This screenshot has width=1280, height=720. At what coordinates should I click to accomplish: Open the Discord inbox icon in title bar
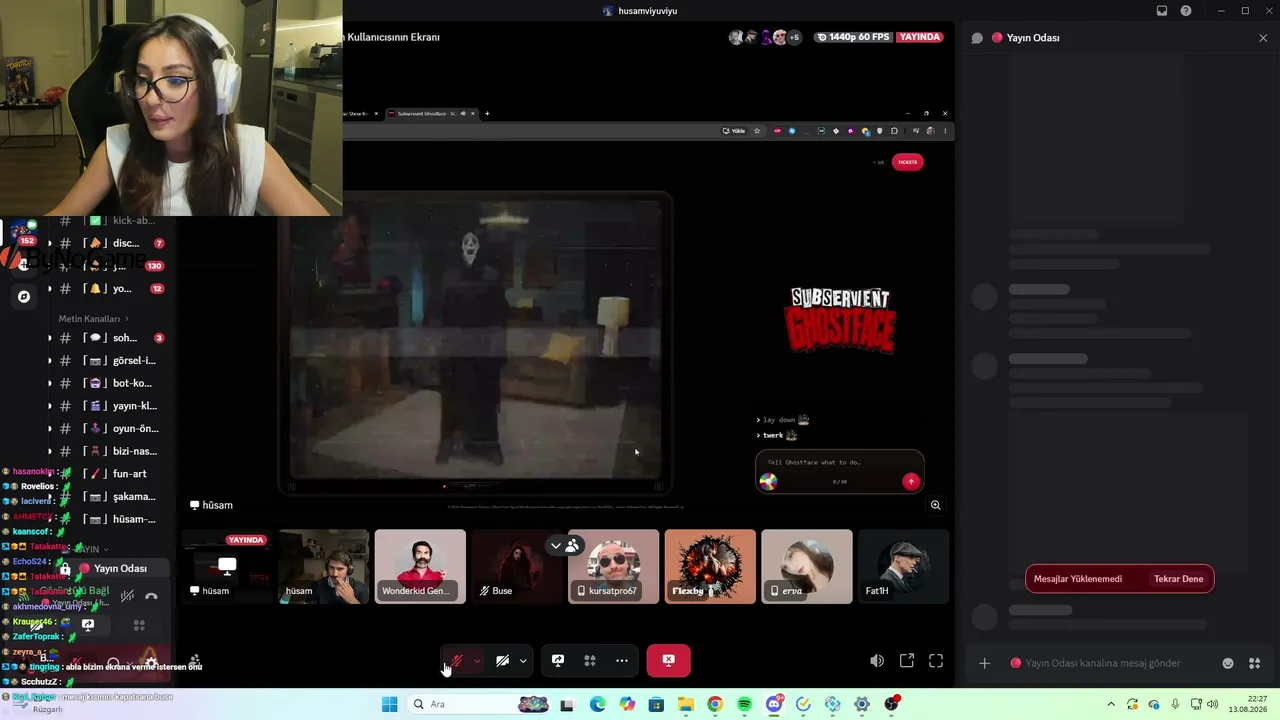(x=1162, y=11)
